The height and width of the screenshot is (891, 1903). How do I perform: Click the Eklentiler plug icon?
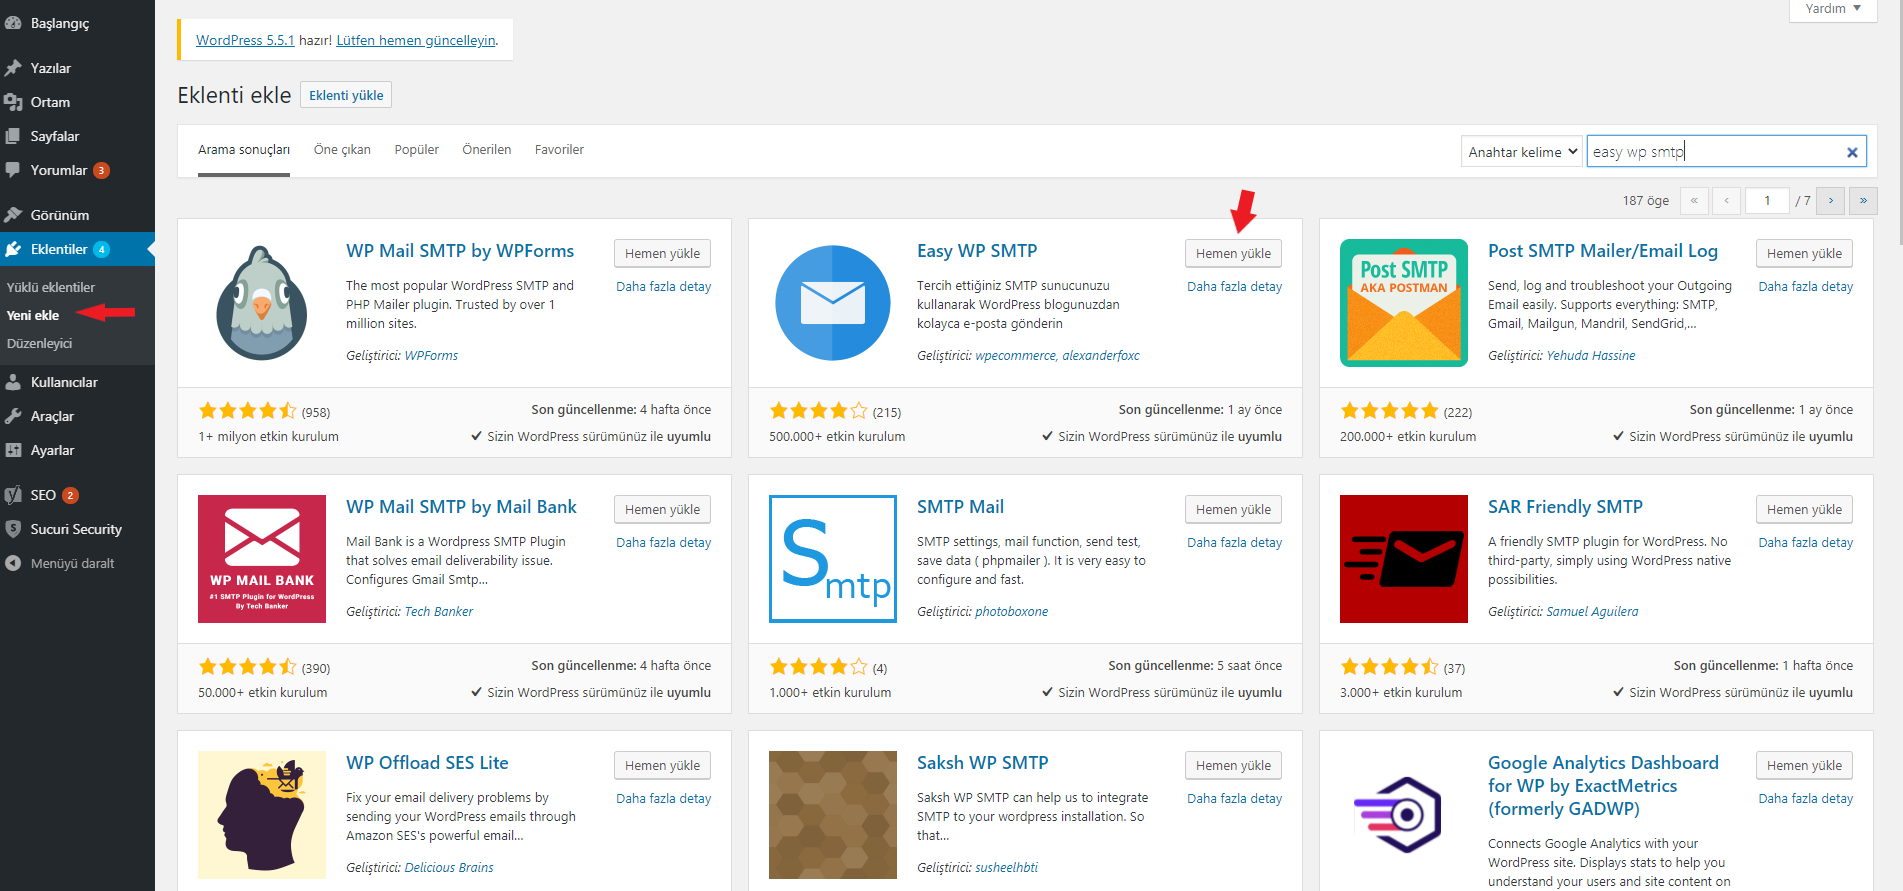(x=13, y=249)
